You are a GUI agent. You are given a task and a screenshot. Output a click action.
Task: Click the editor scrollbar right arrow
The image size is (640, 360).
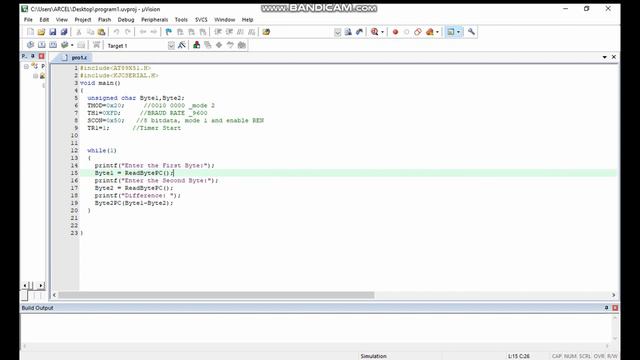click(x=613, y=295)
